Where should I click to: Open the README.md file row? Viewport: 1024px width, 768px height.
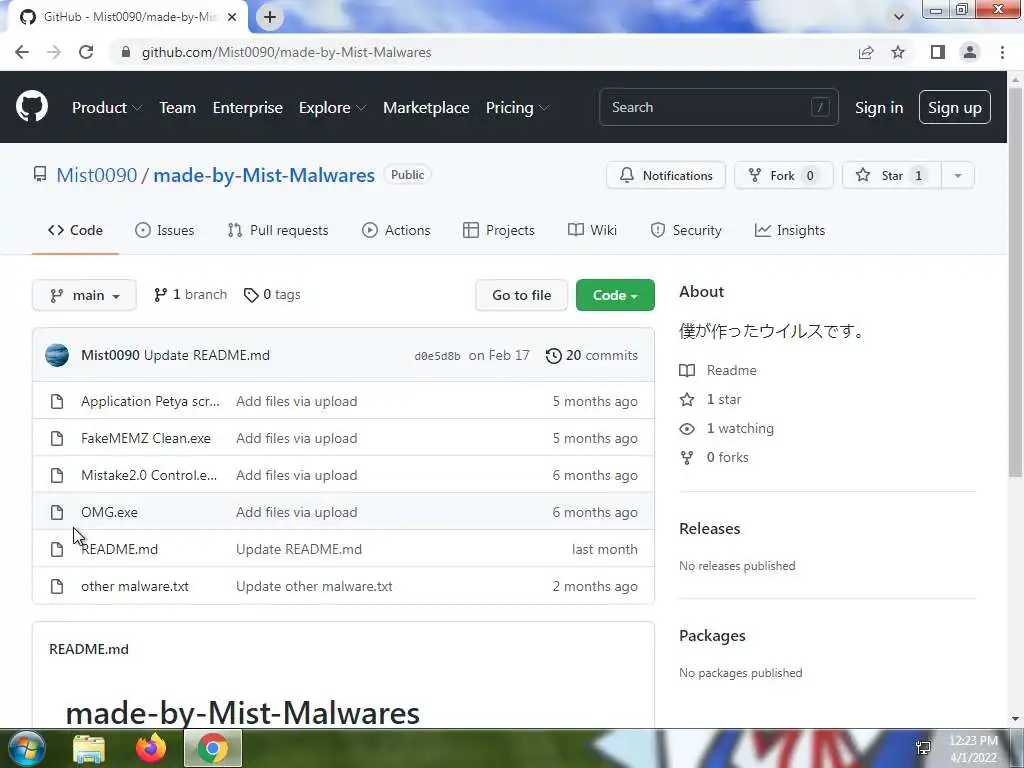click(344, 549)
